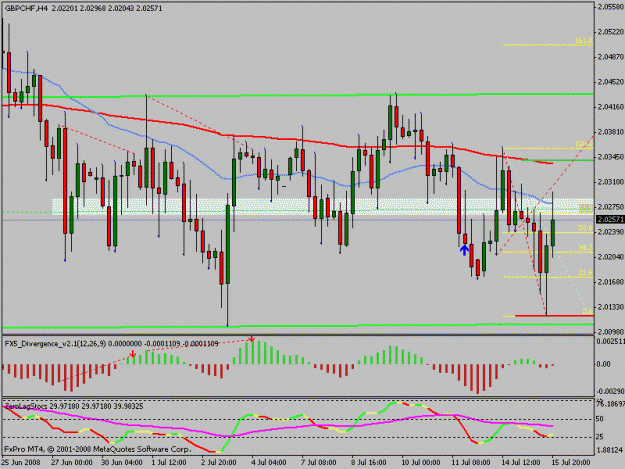Click the 11 Jul 08:00 time label
This screenshot has height=469, width=625.
(x=471, y=462)
